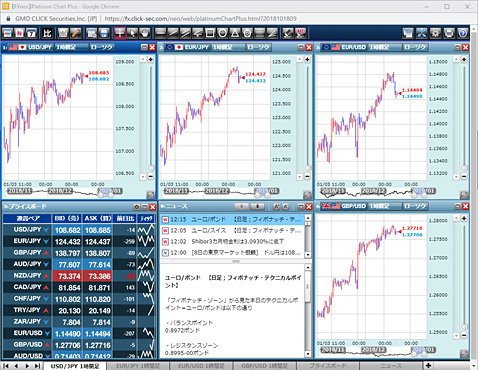Switch to the GBP/USD bottom tab
Image resolution: width=478 pixels, height=370 pixels.
[x=264, y=366]
